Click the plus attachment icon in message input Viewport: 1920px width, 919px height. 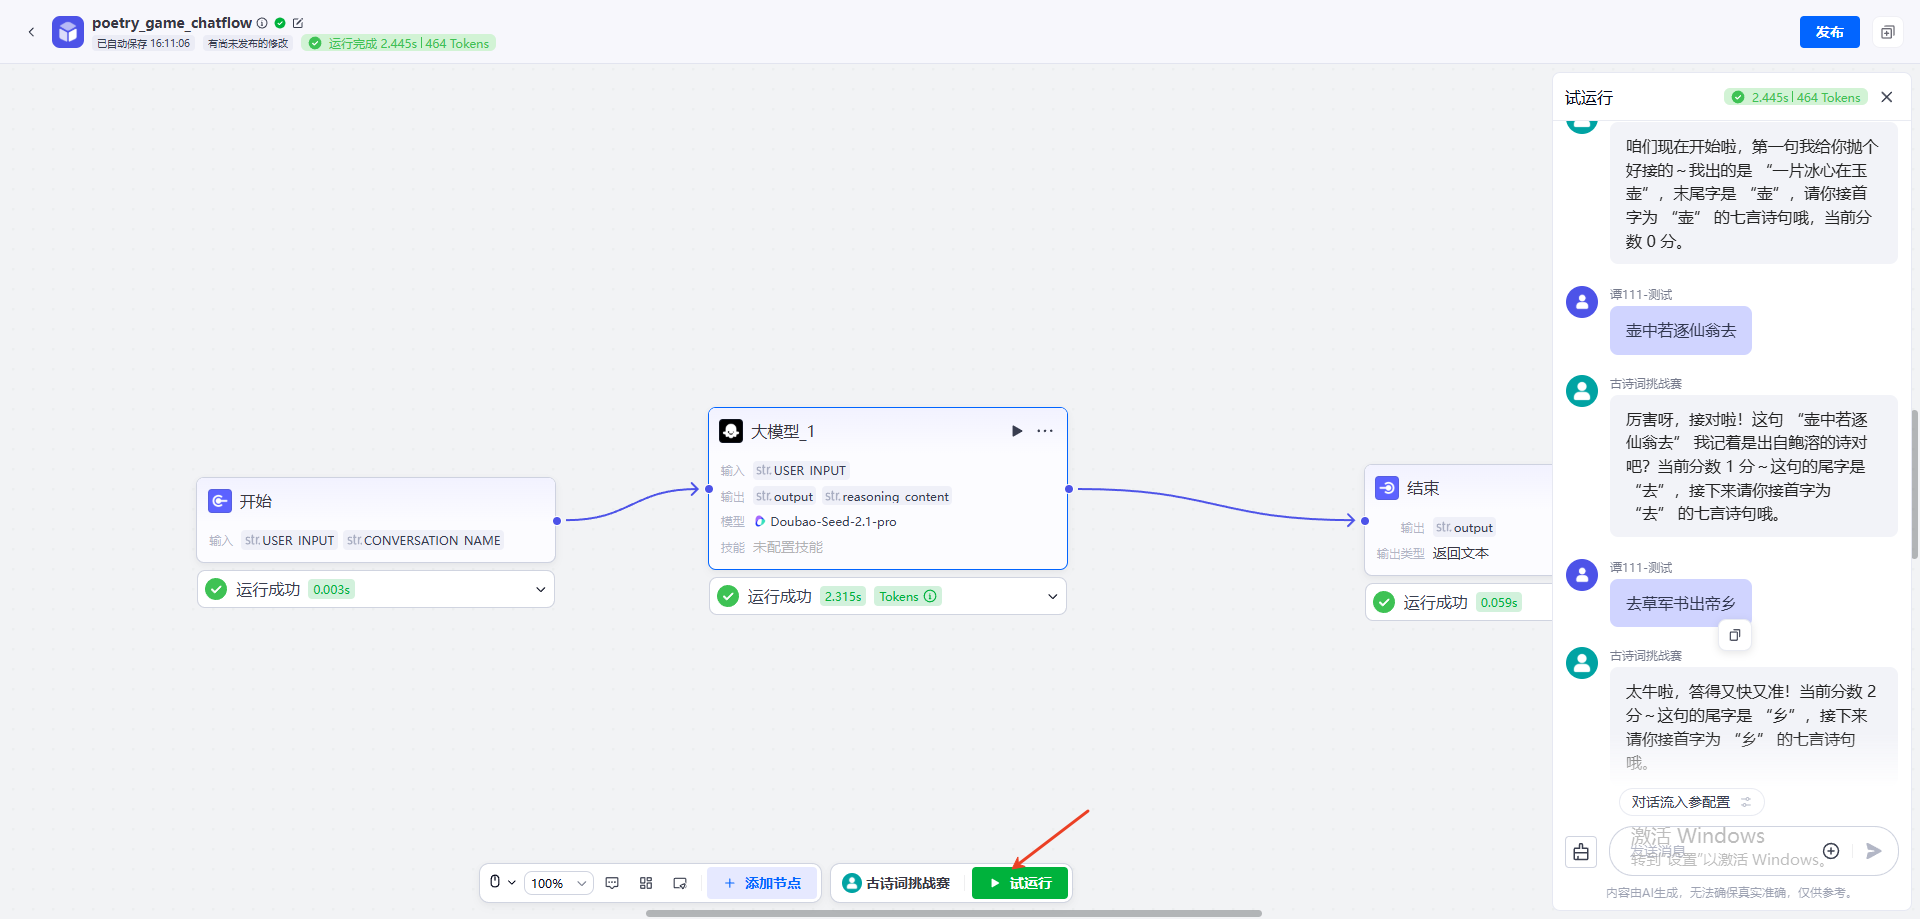pos(1831,851)
